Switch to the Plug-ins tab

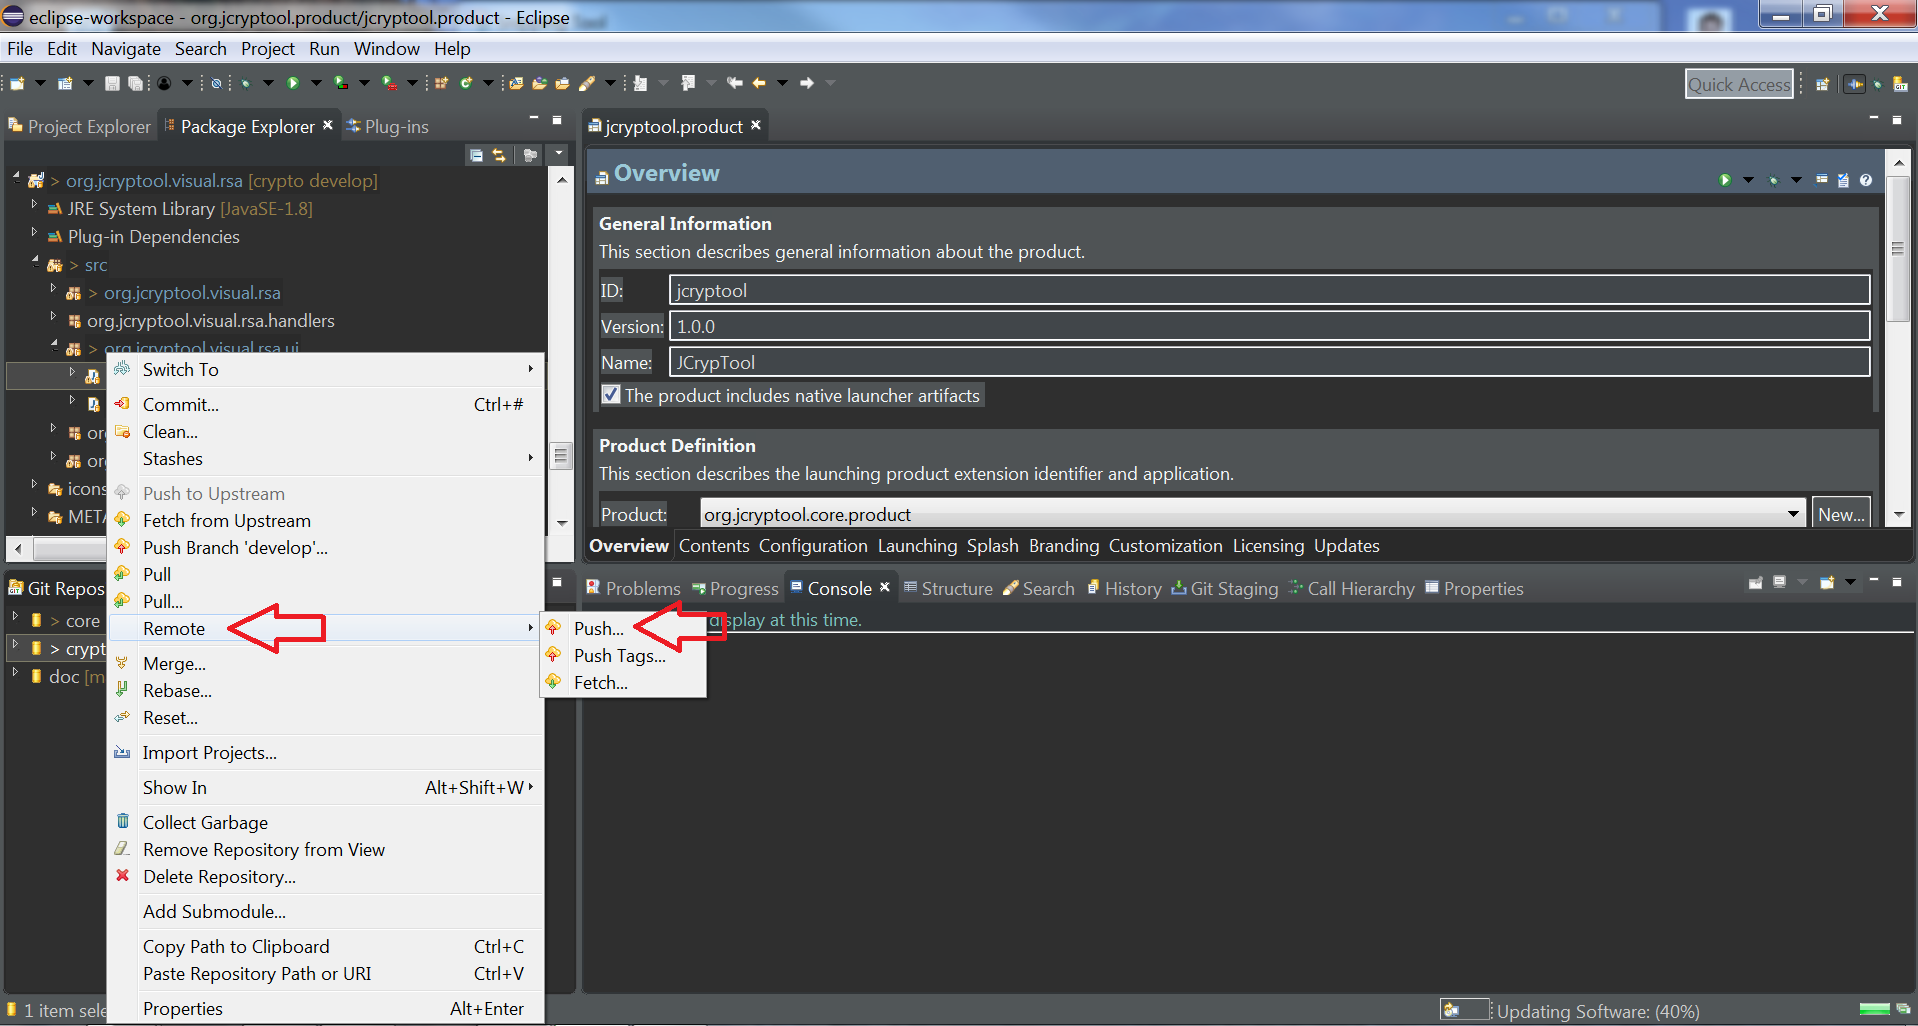click(387, 126)
